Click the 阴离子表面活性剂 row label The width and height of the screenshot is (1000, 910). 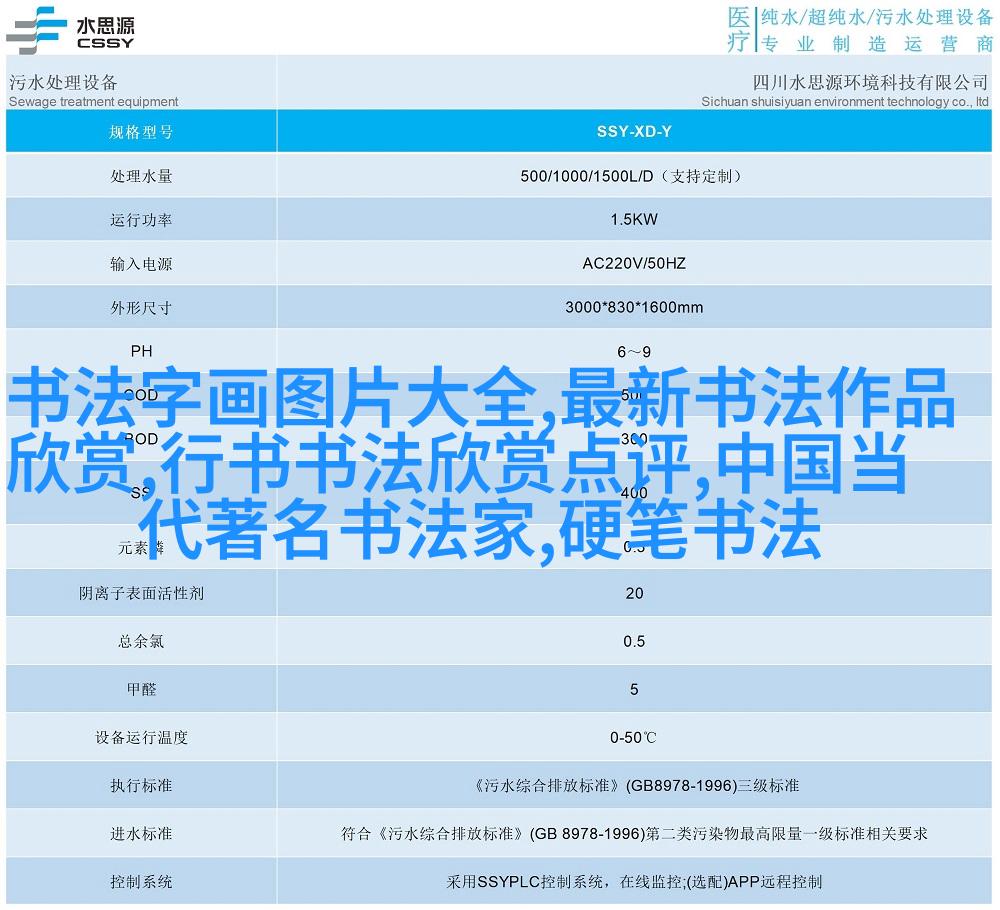141,594
